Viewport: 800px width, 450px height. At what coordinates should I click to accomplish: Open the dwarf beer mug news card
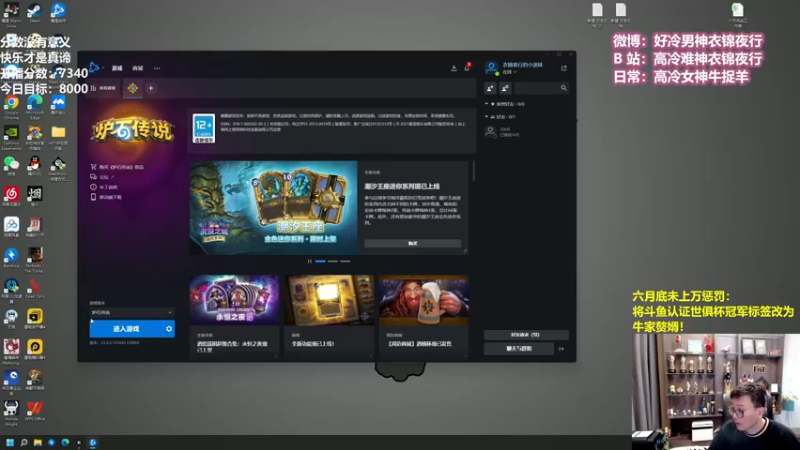tap(424, 316)
